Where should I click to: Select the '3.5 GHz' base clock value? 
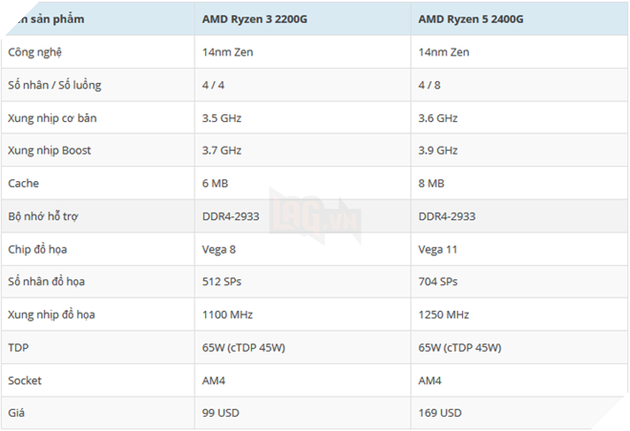(x=221, y=118)
